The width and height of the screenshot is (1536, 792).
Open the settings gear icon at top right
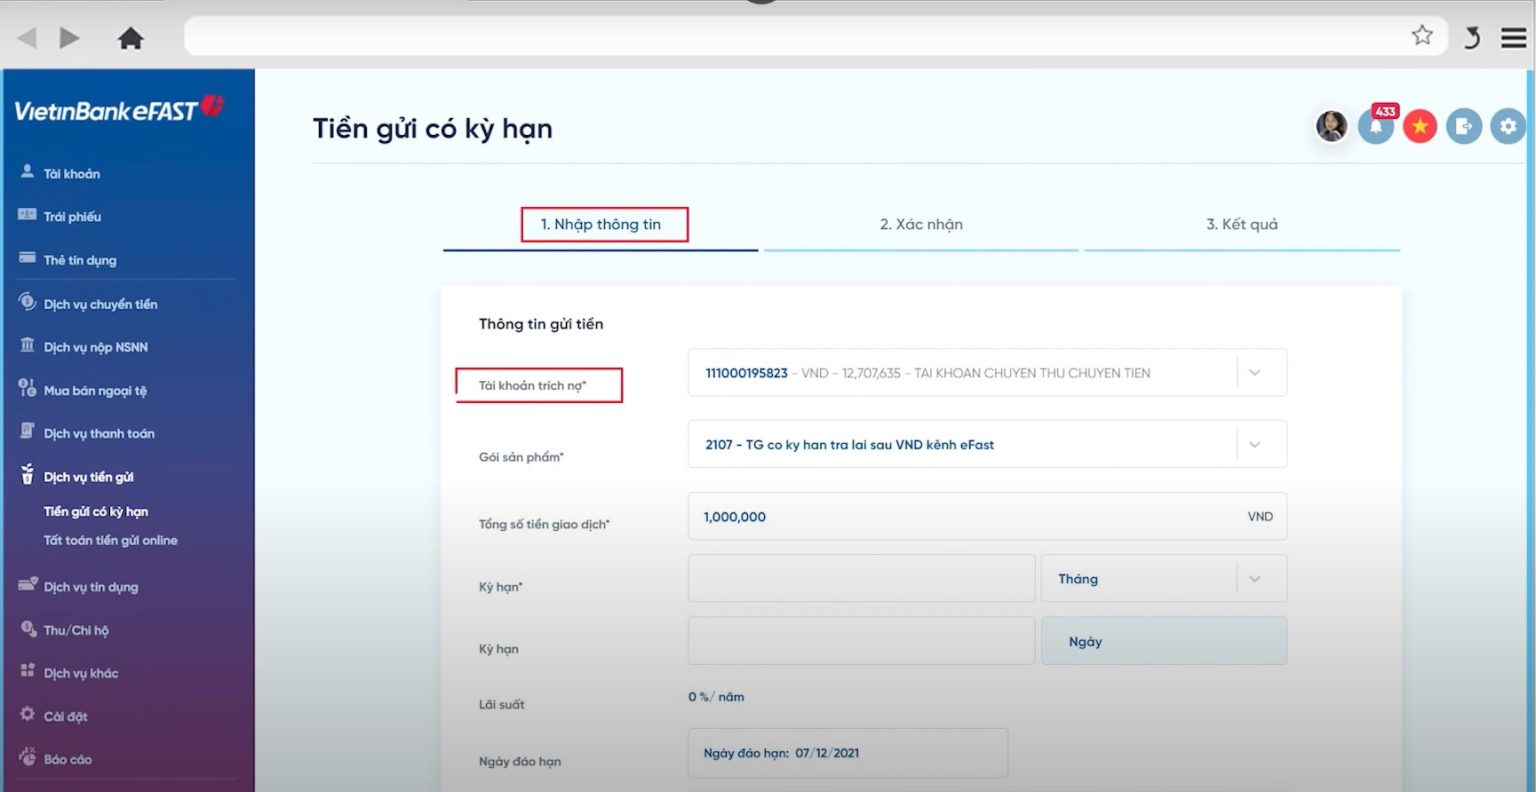1508,126
